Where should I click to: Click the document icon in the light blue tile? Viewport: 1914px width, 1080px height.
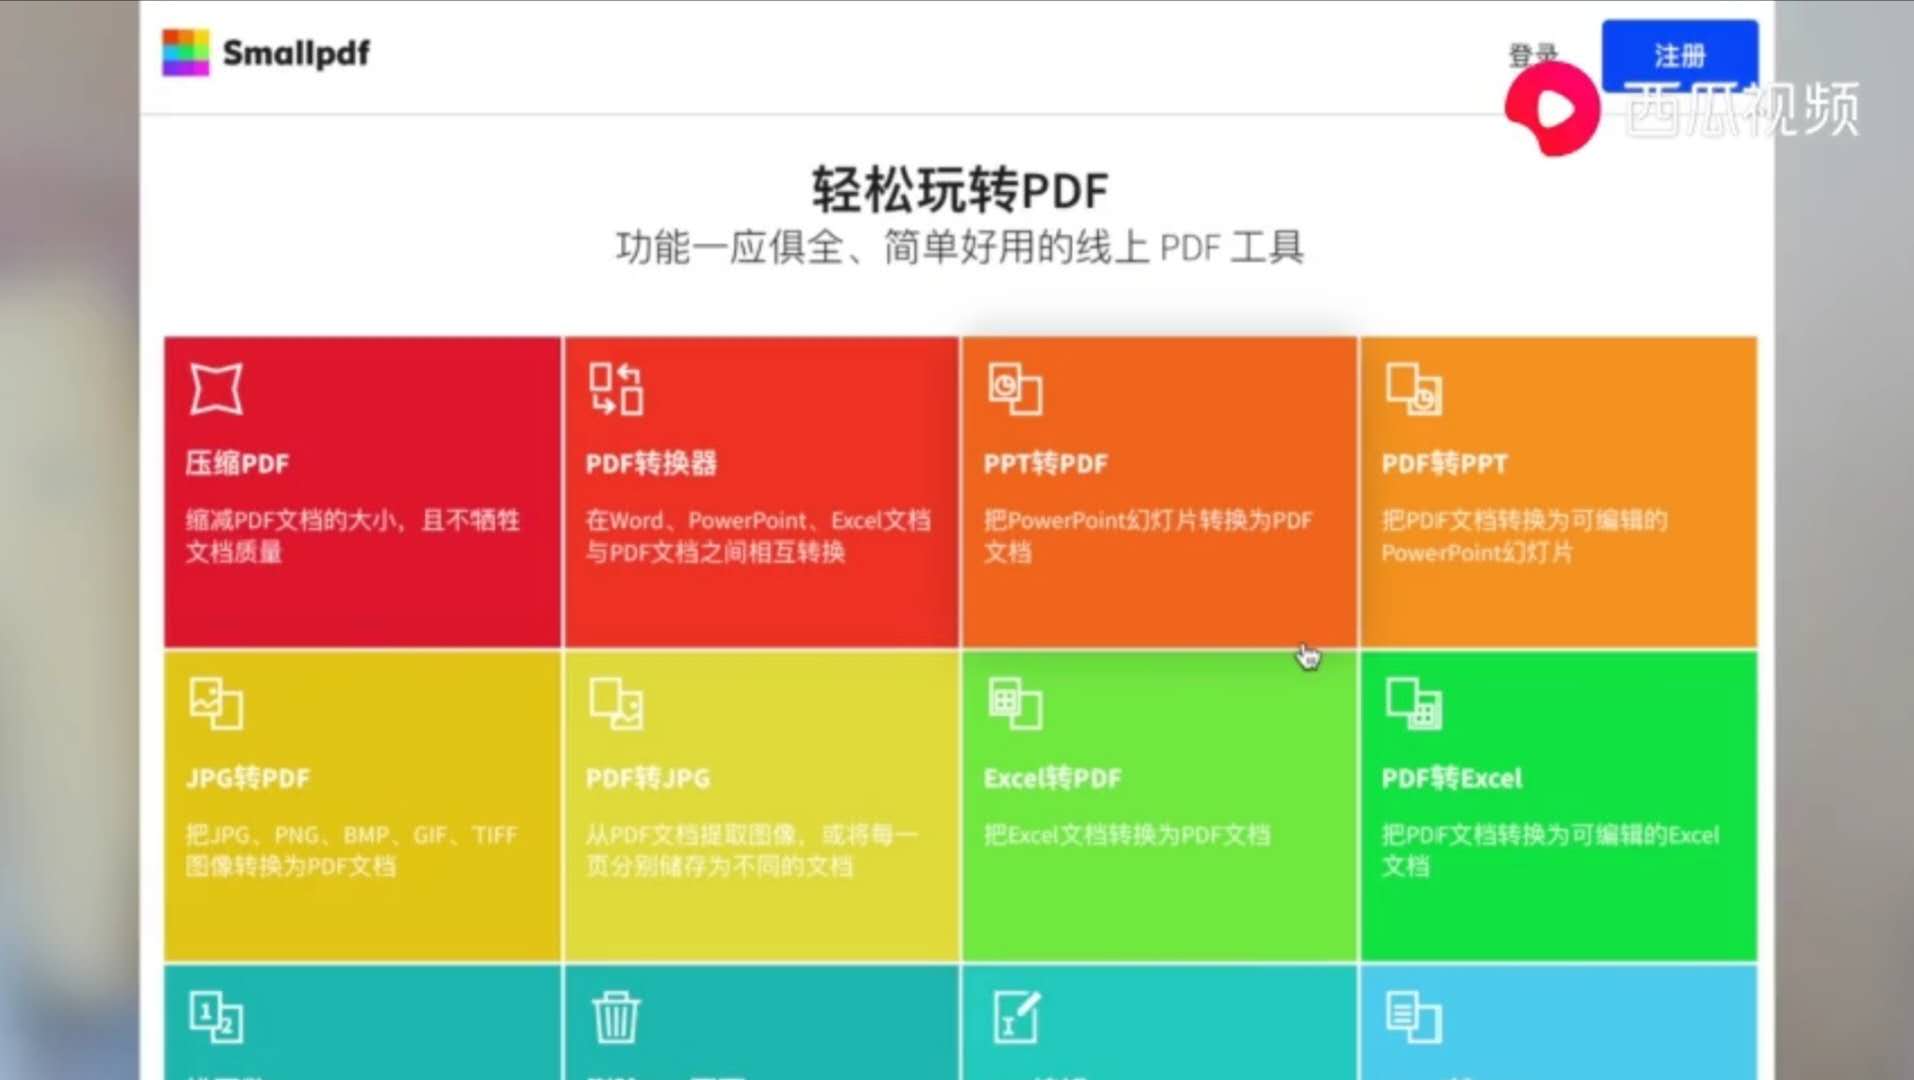pyautogui.click(x=1414, y=1017)
